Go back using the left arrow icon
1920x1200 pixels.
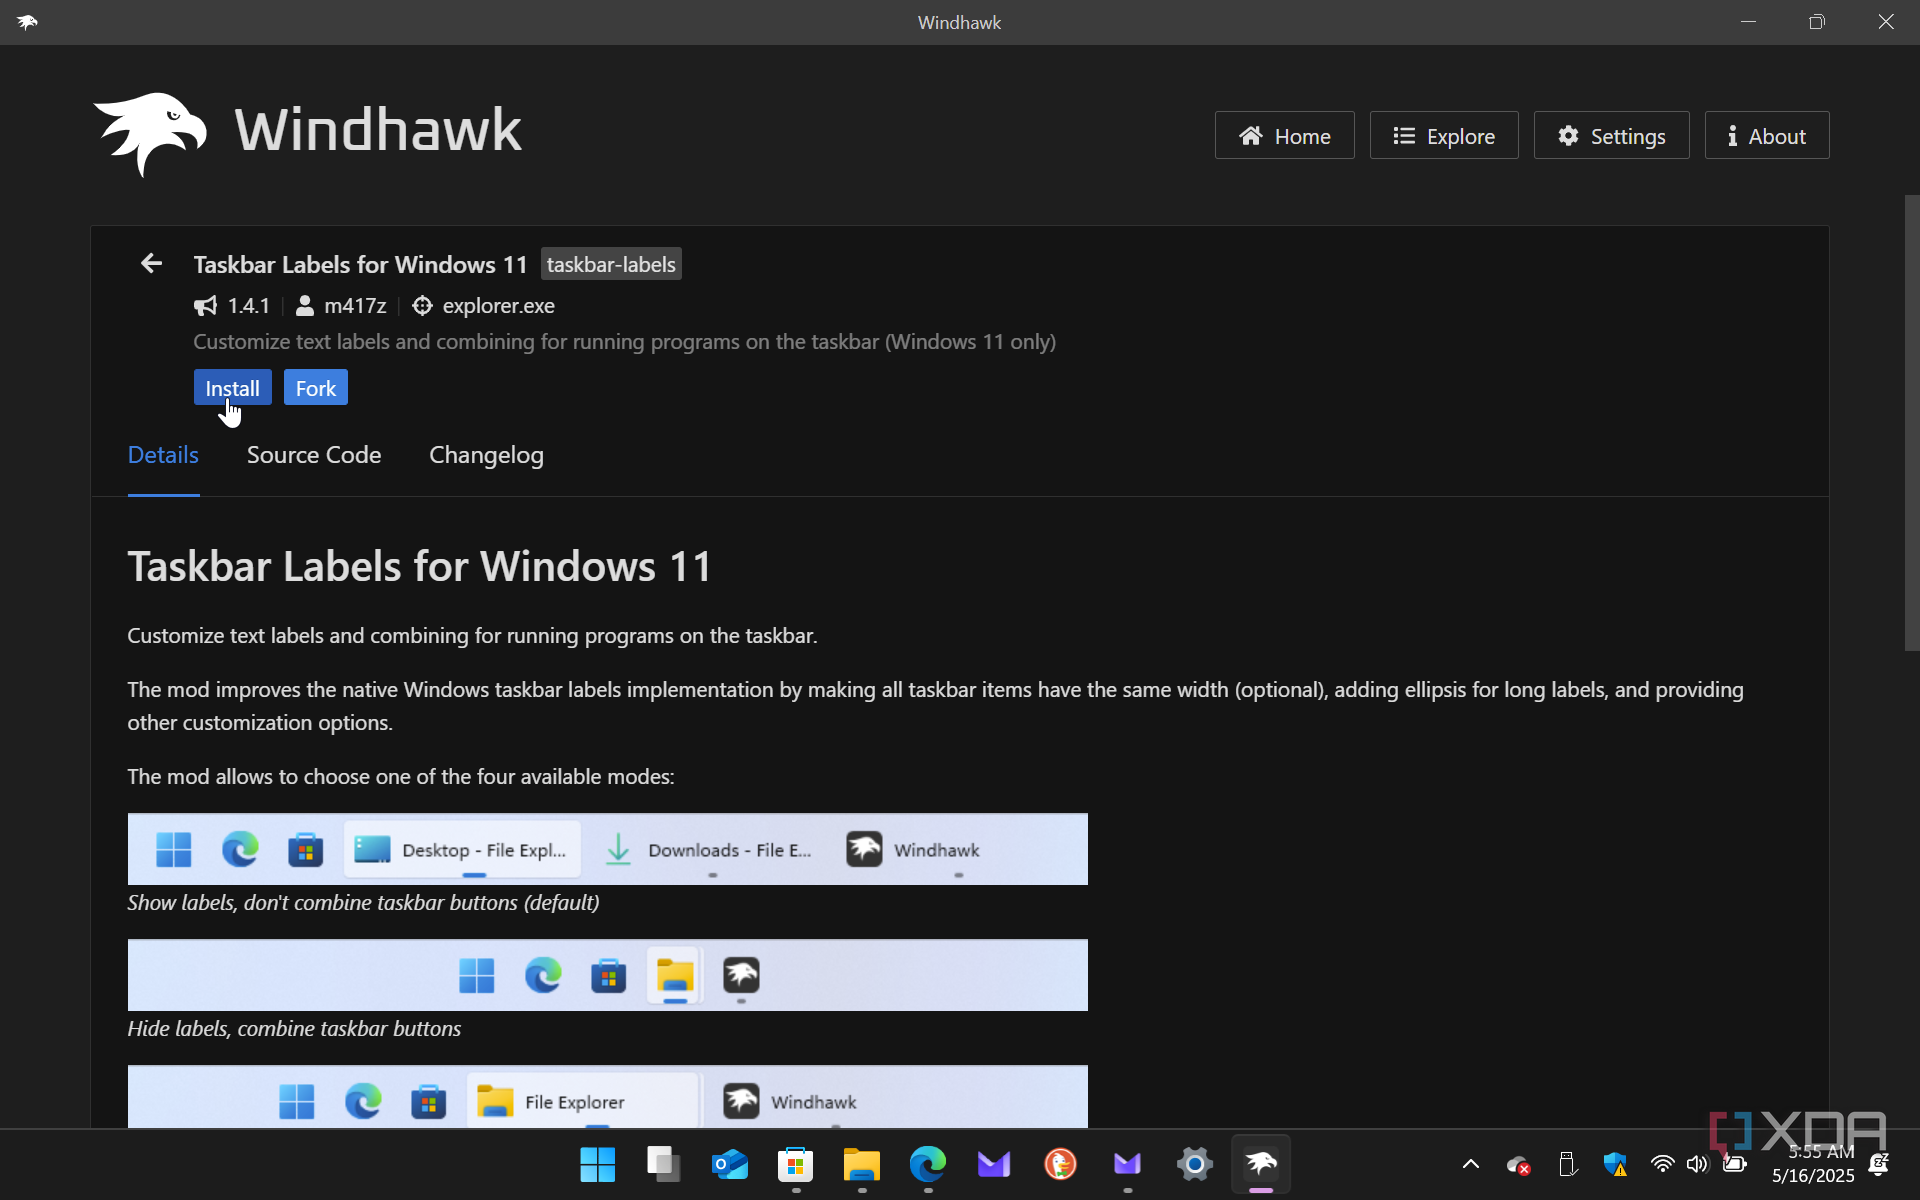tap(151, 263)
